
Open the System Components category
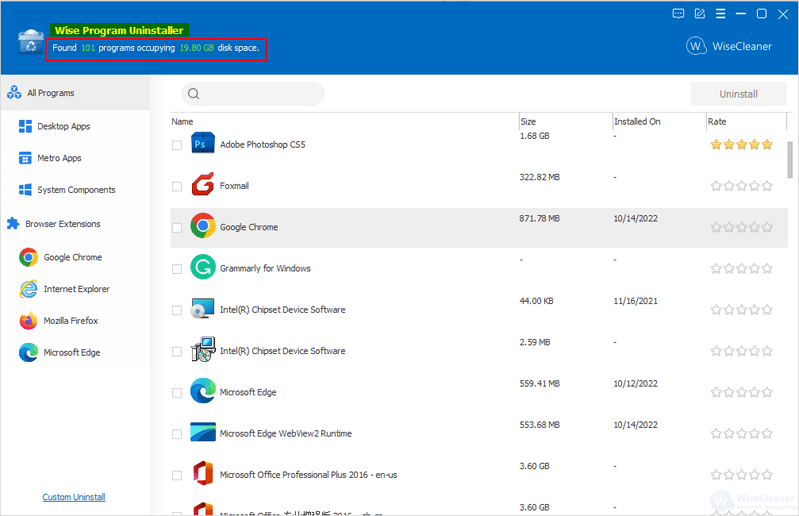tap(76, 190)
